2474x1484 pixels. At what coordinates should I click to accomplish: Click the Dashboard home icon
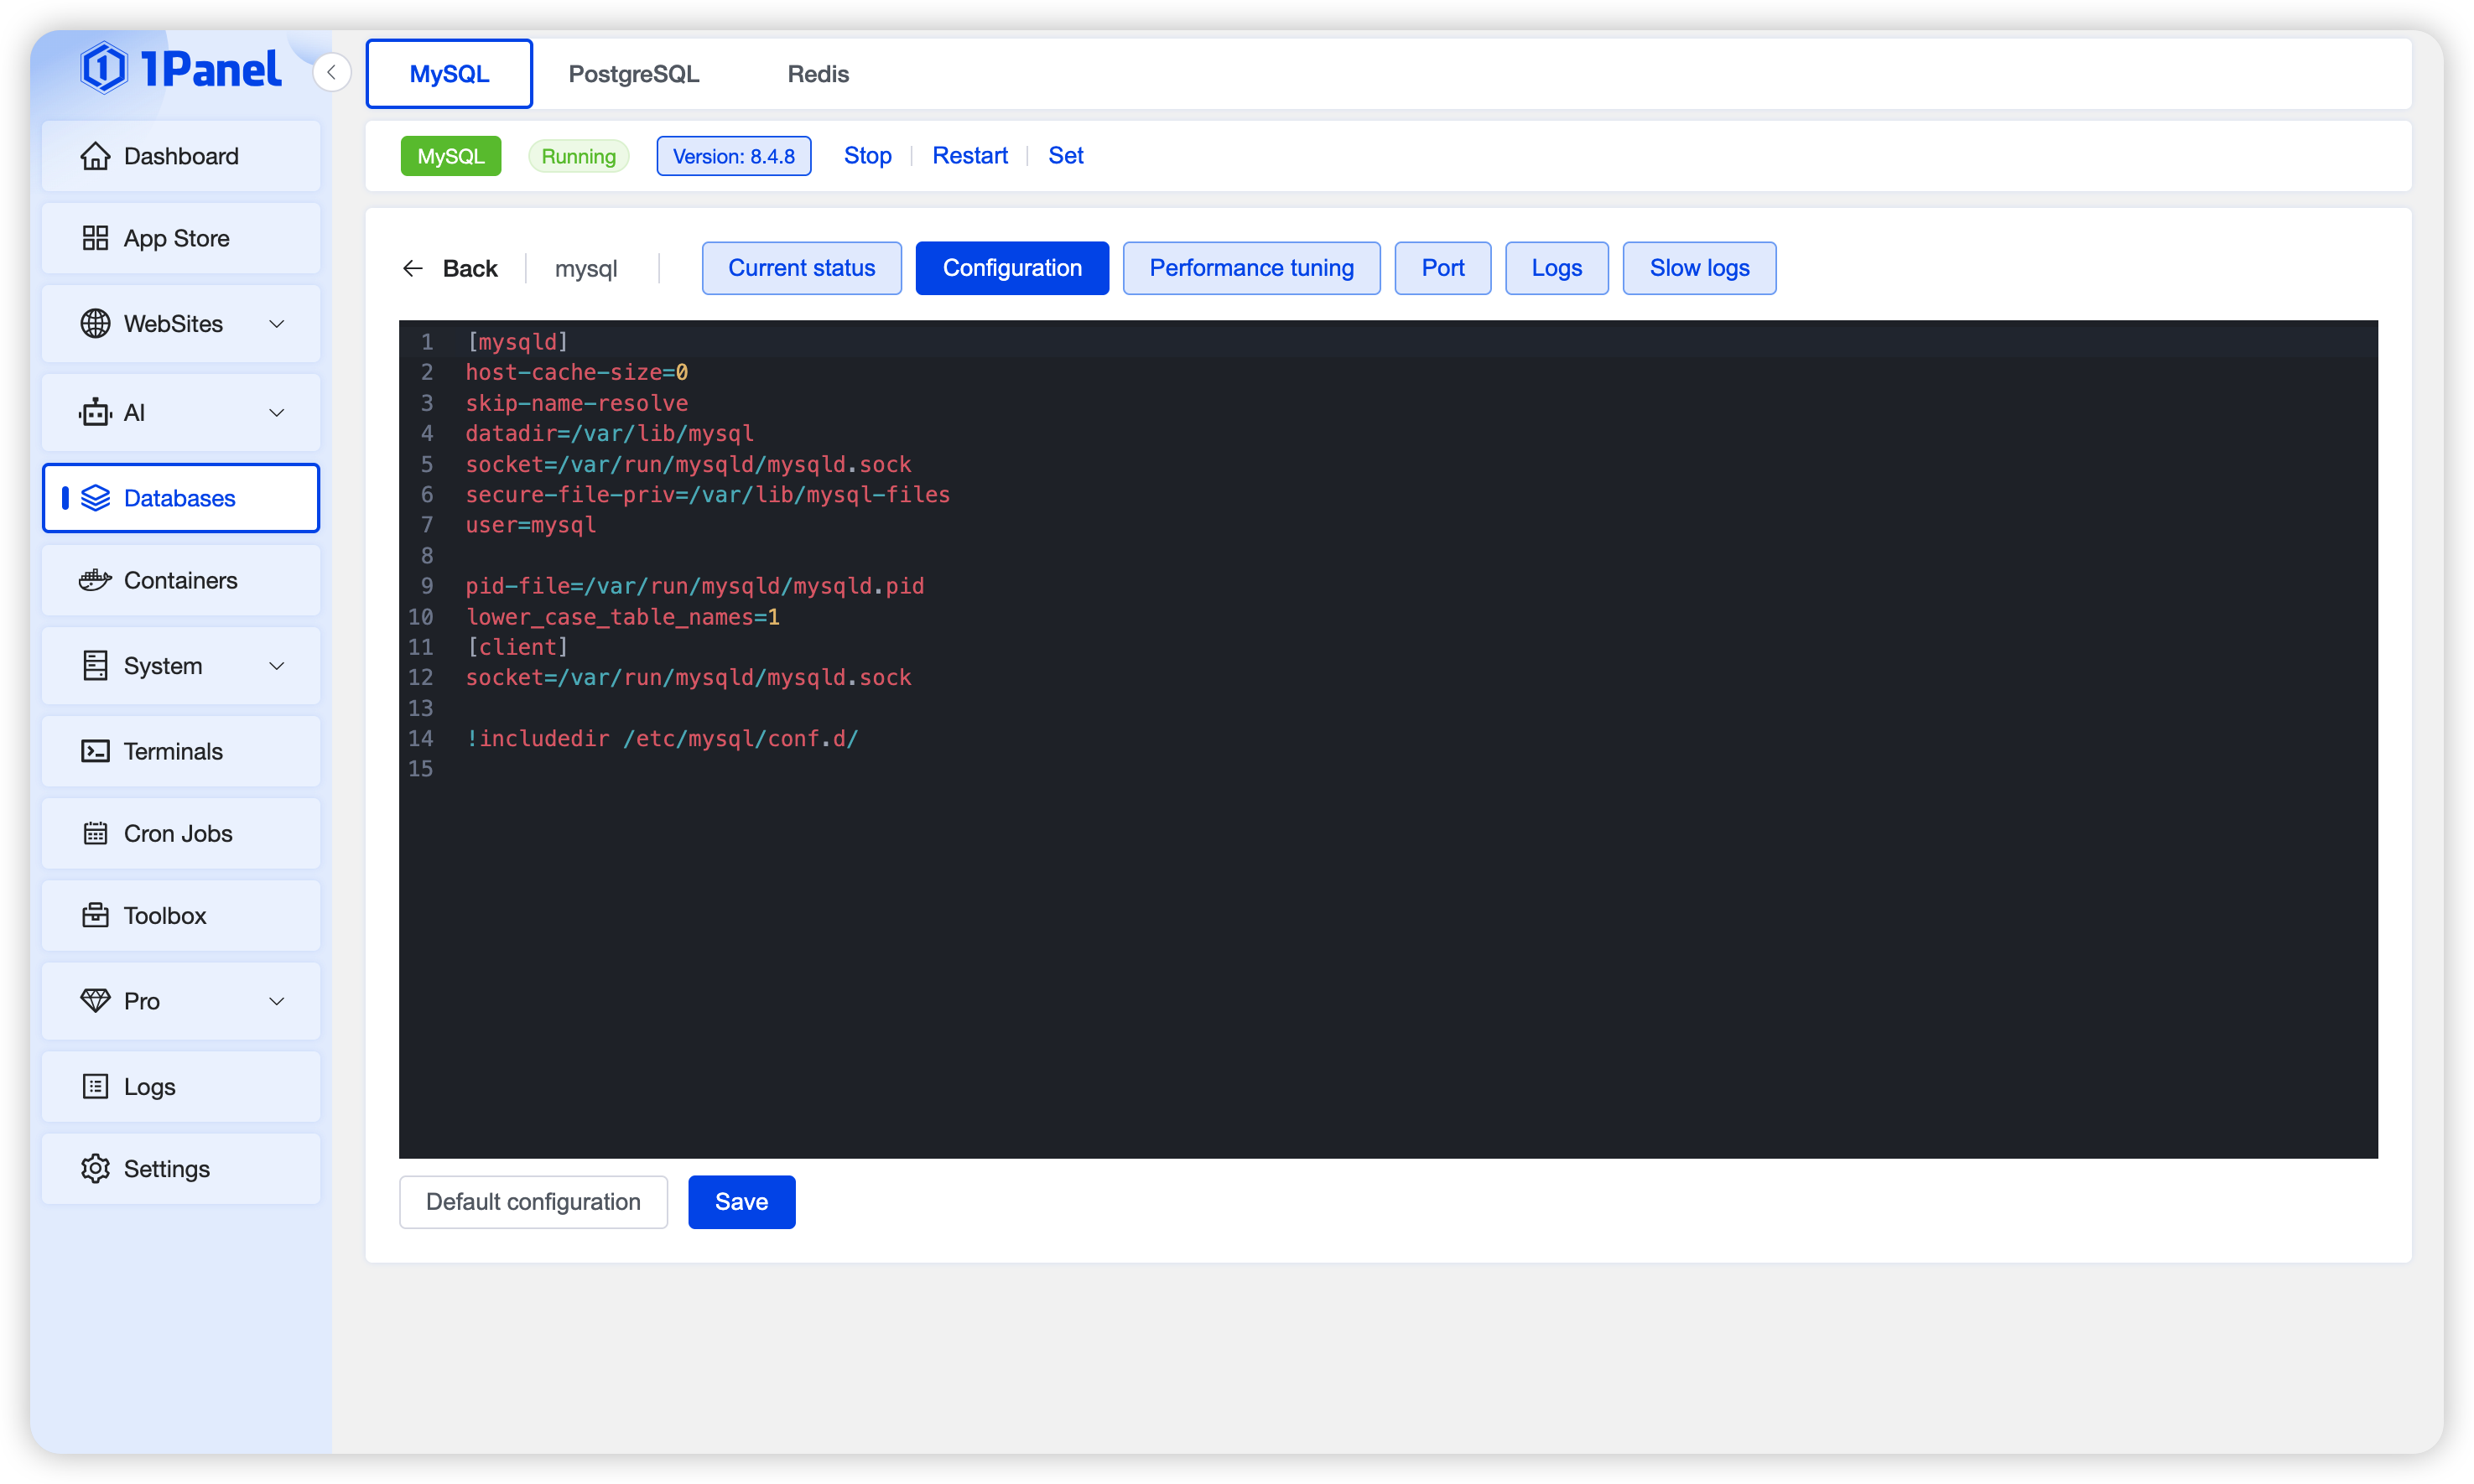[x=95, y=156]
